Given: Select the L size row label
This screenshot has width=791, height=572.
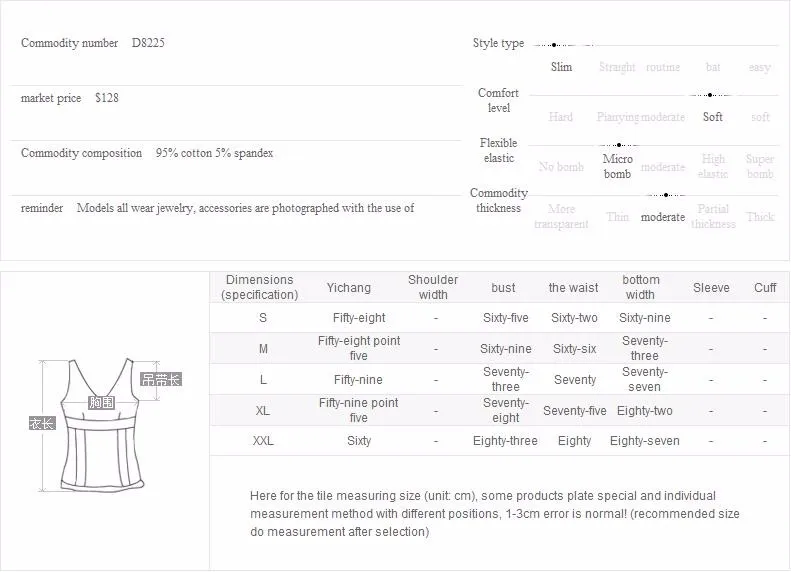Looking at the screenshot, I should tap(263, 380).
